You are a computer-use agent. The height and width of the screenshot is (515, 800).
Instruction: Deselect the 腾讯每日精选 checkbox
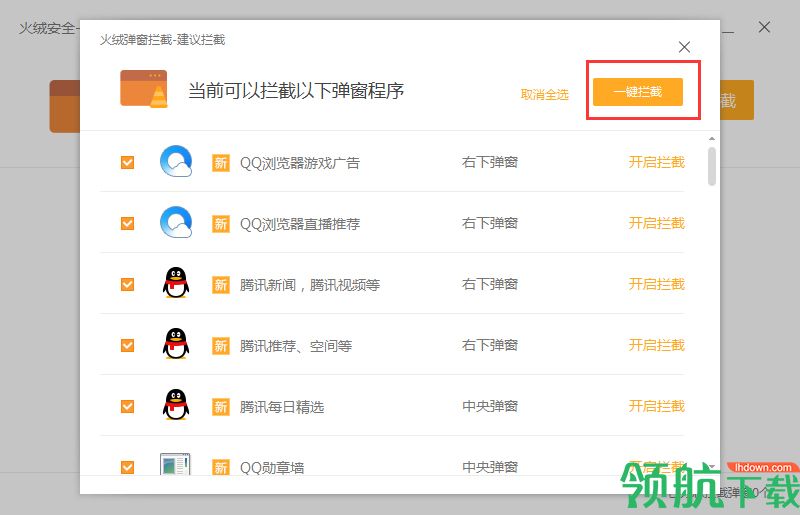pyautogui.click(x=128, y=406)
